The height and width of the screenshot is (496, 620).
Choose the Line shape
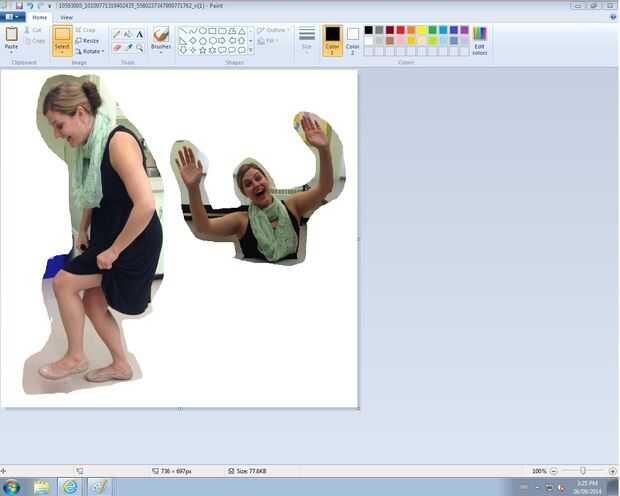point(183,31)
